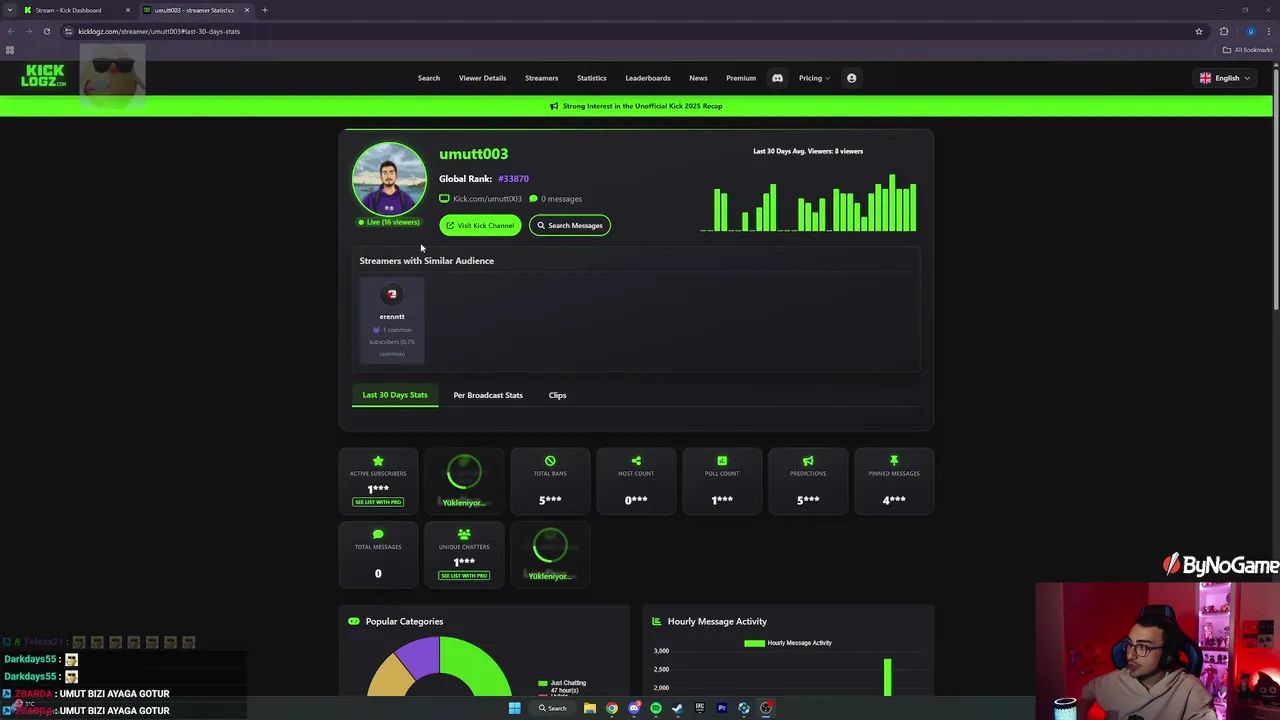The height and width of the screenshot is (720, 1280).
Task: Open the Search nav item
Action: click(x=429, y=78)
